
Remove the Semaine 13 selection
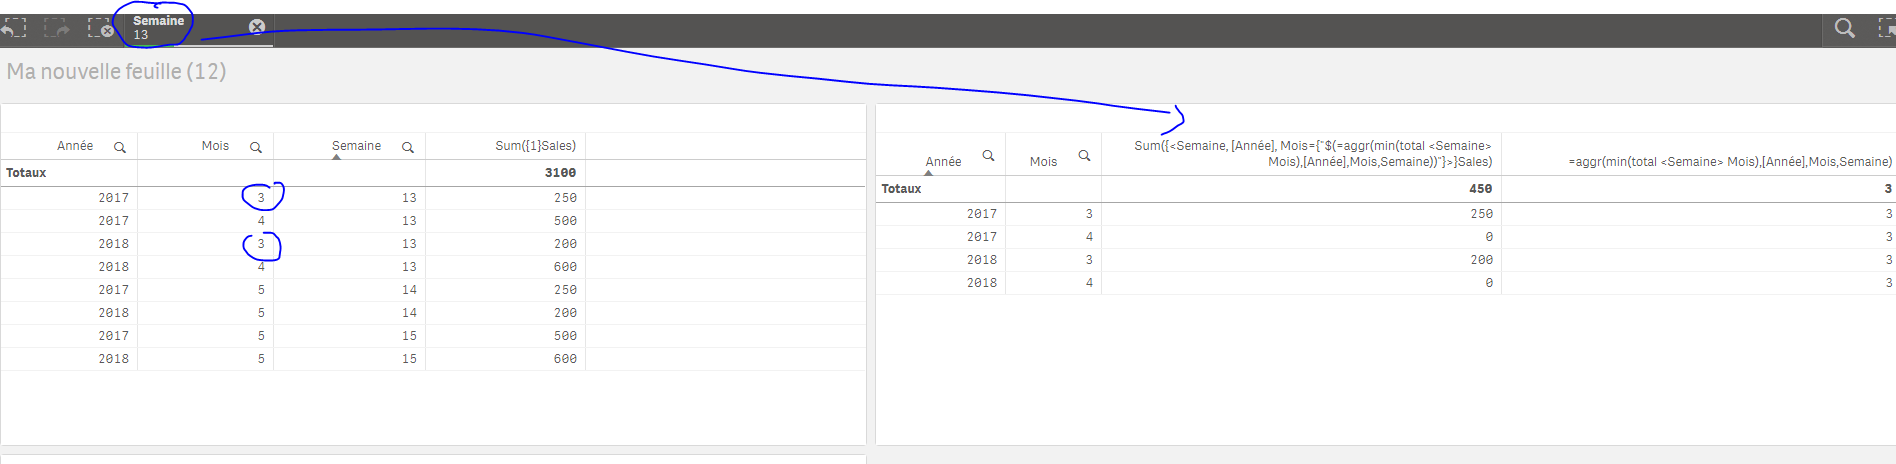[x=257, y=27]
